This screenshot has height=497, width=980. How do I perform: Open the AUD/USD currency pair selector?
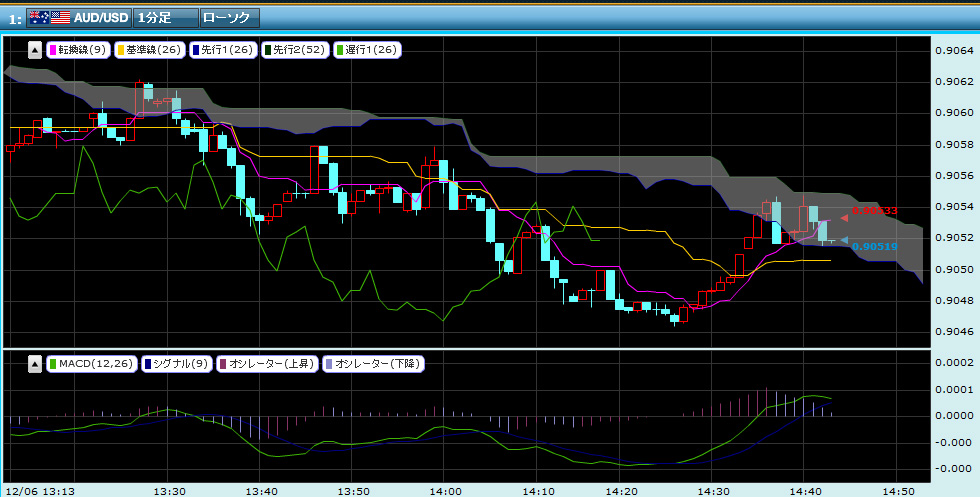pos(79,18)
